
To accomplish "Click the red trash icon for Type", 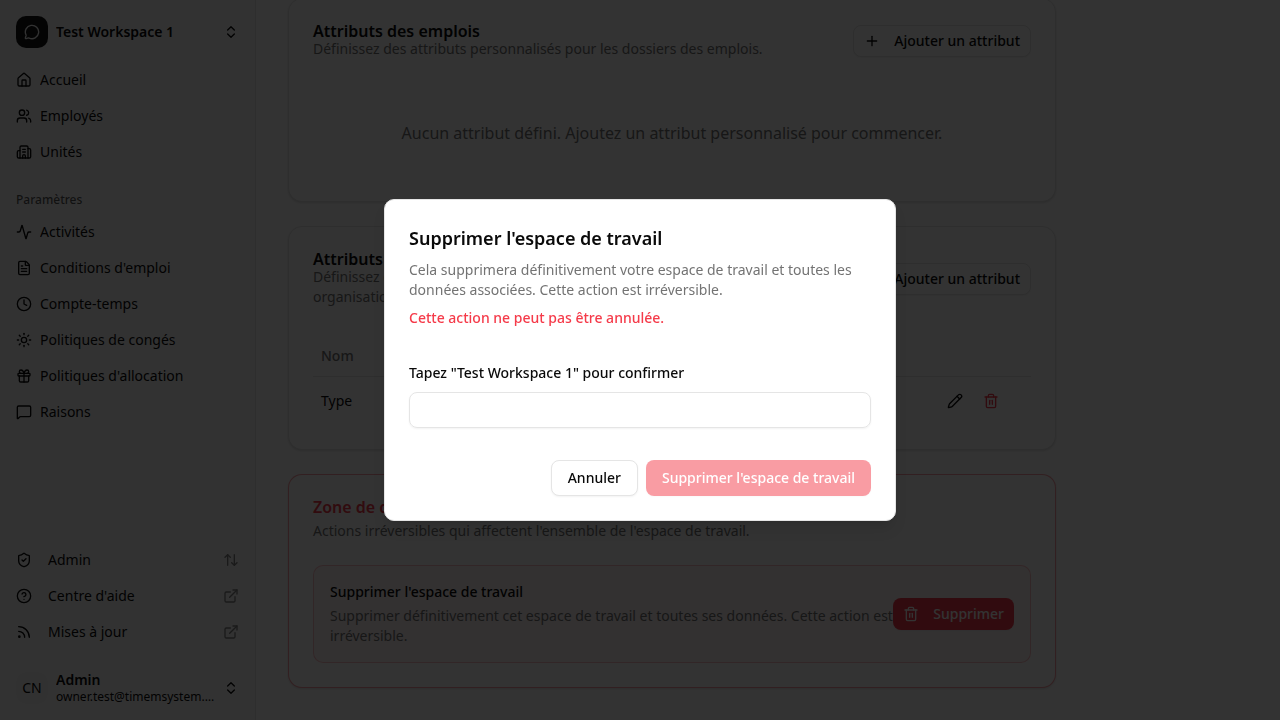I will point(991,401).
